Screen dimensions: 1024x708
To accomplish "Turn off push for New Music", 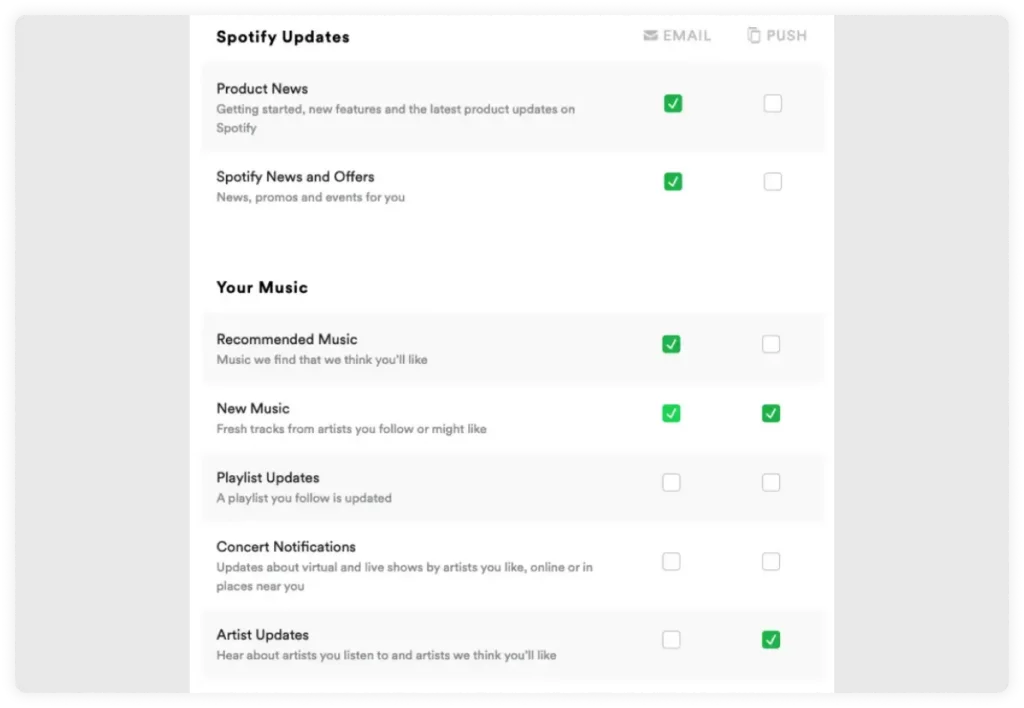I will [771, 413].
